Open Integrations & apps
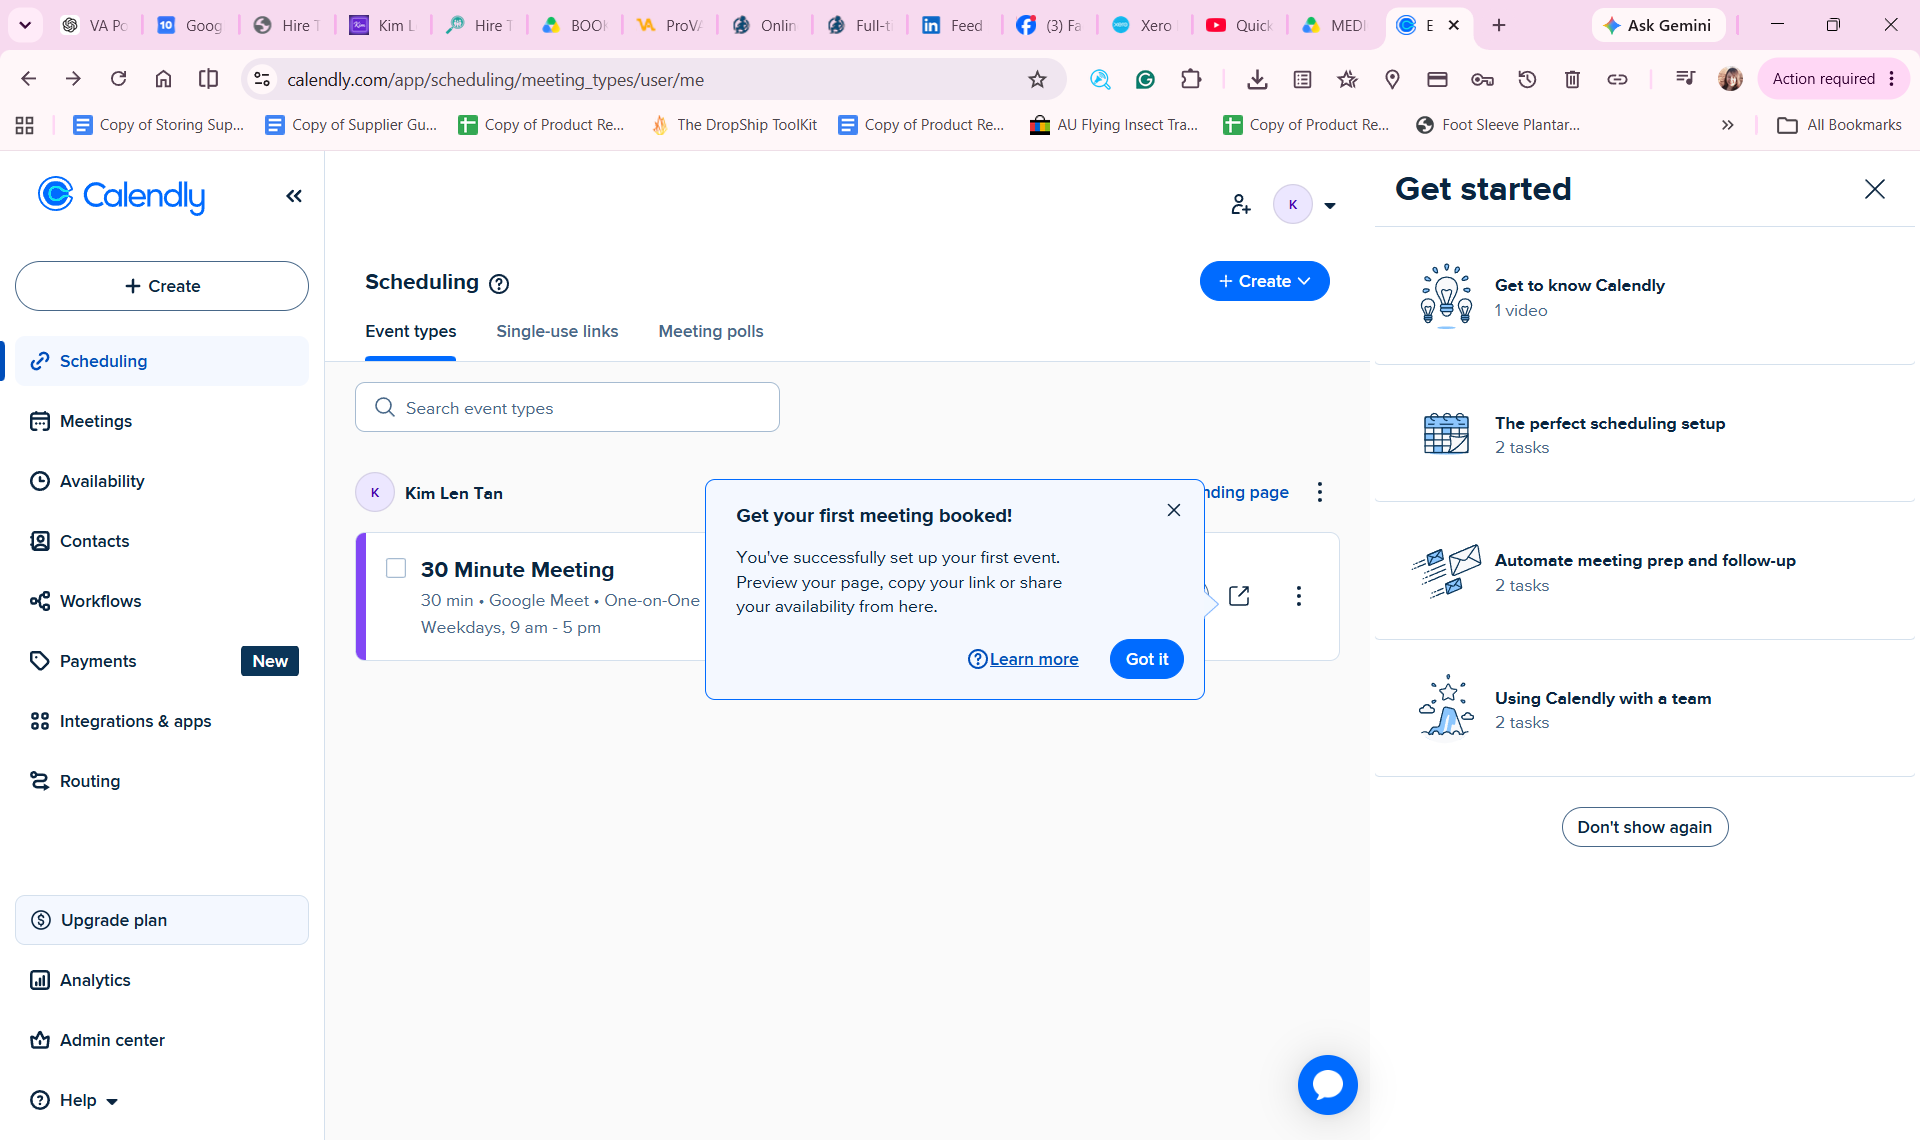 [x=162, y=721]
